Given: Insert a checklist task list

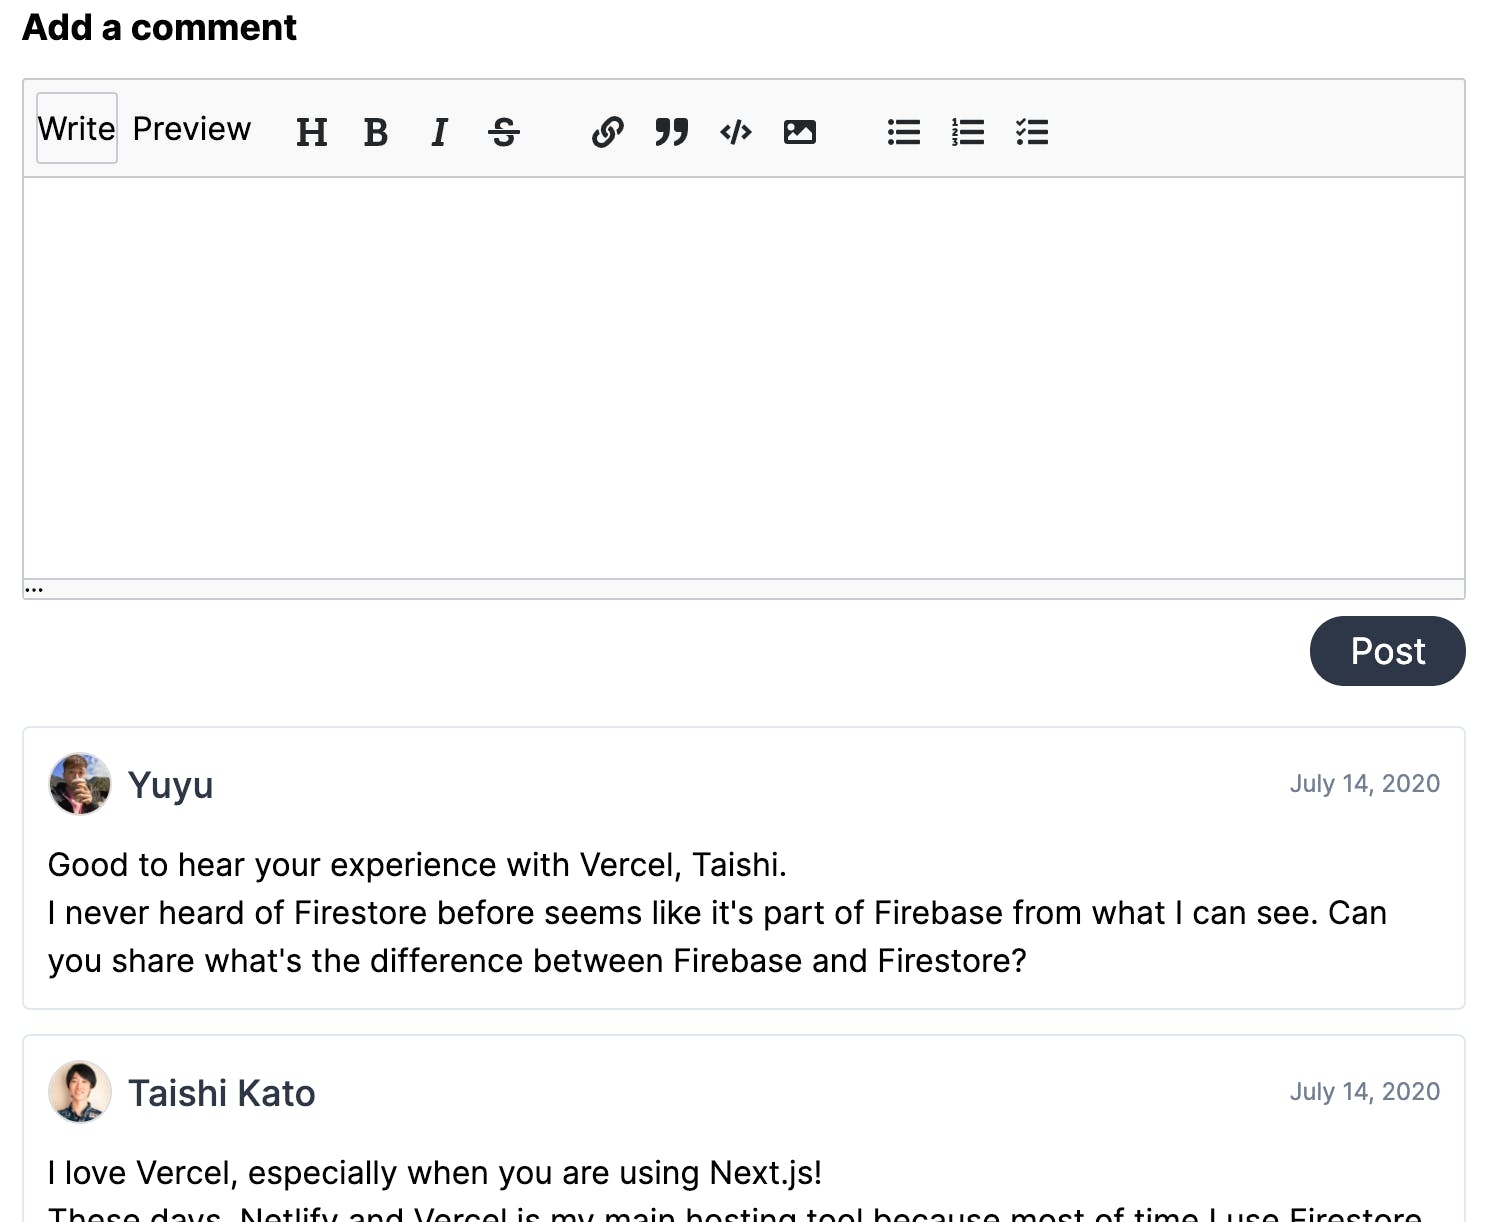Looking at the screenshot, I should pyautogui.click(x=1031, y=132).
